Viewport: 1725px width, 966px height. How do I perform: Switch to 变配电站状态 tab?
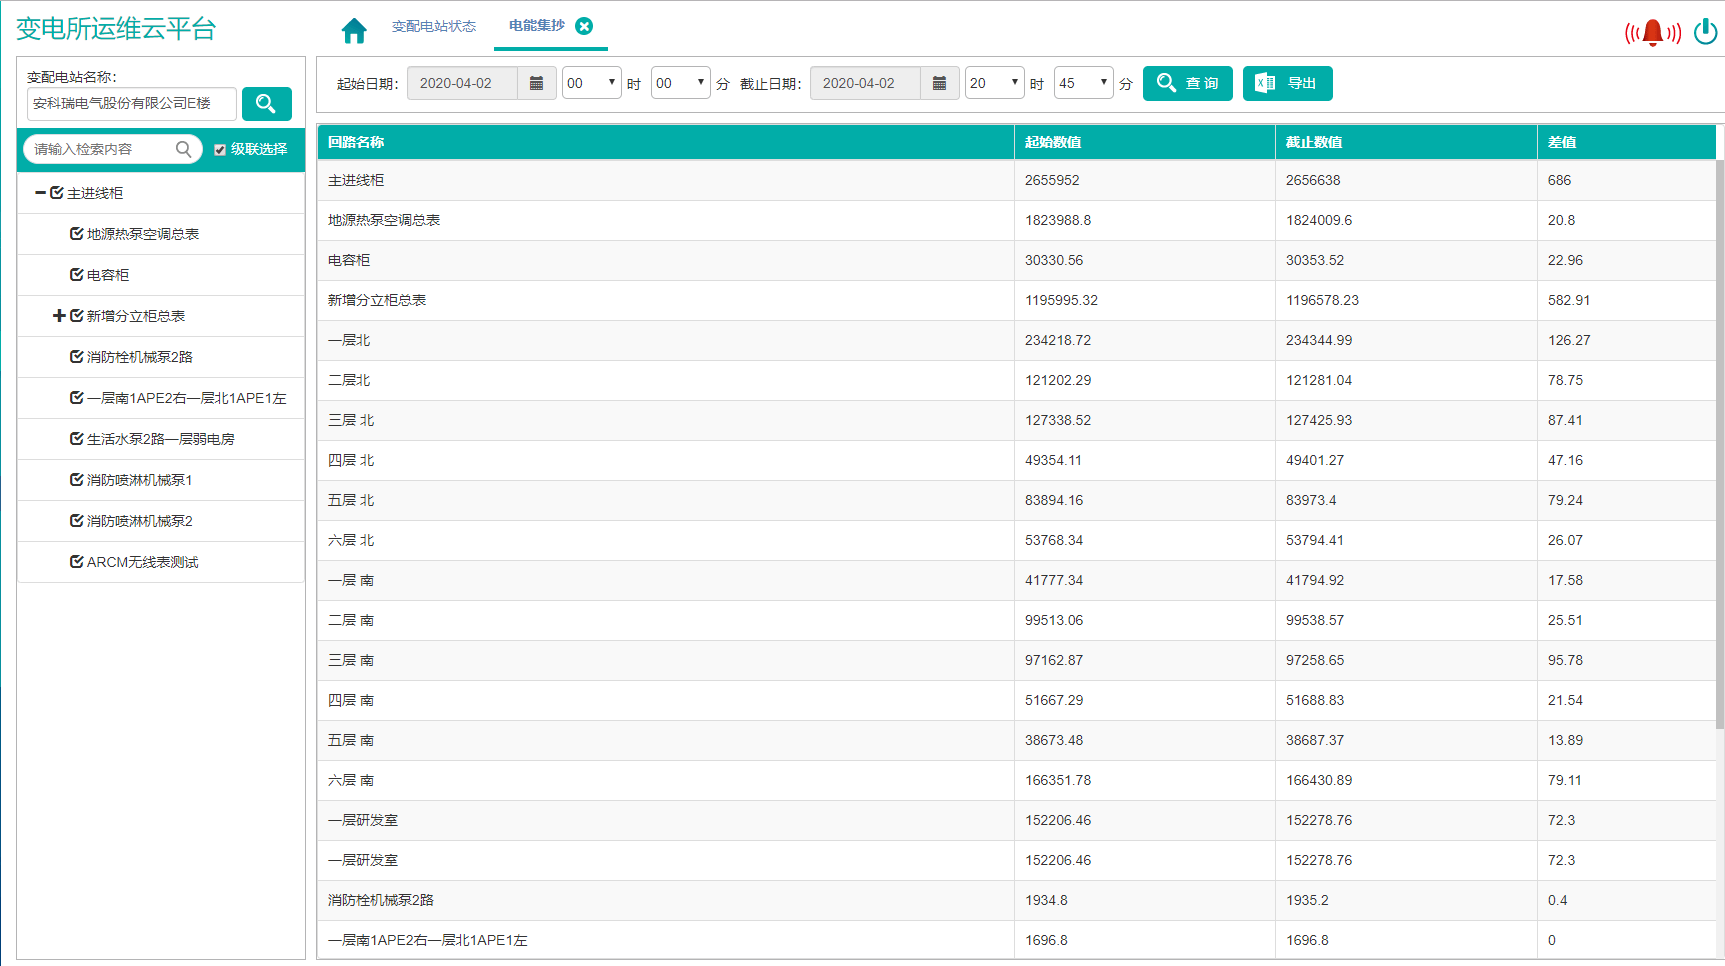click(x=434, y=26)
